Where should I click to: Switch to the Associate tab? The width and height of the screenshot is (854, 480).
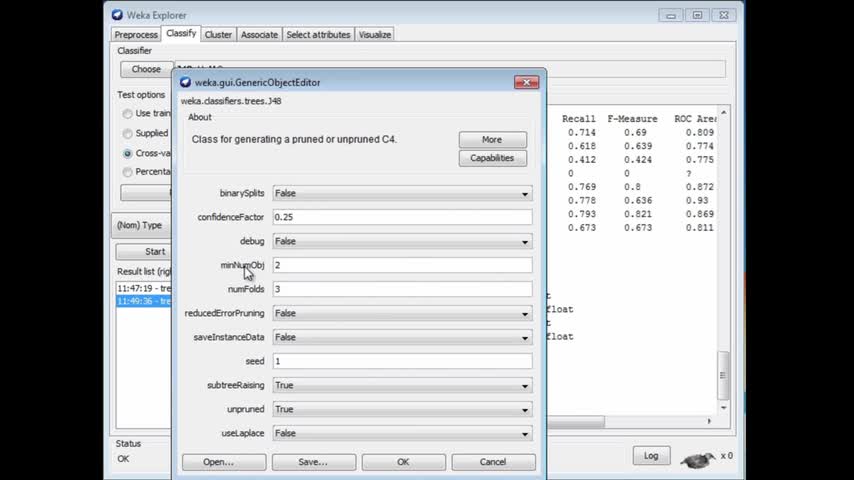[x=259, y=34]
